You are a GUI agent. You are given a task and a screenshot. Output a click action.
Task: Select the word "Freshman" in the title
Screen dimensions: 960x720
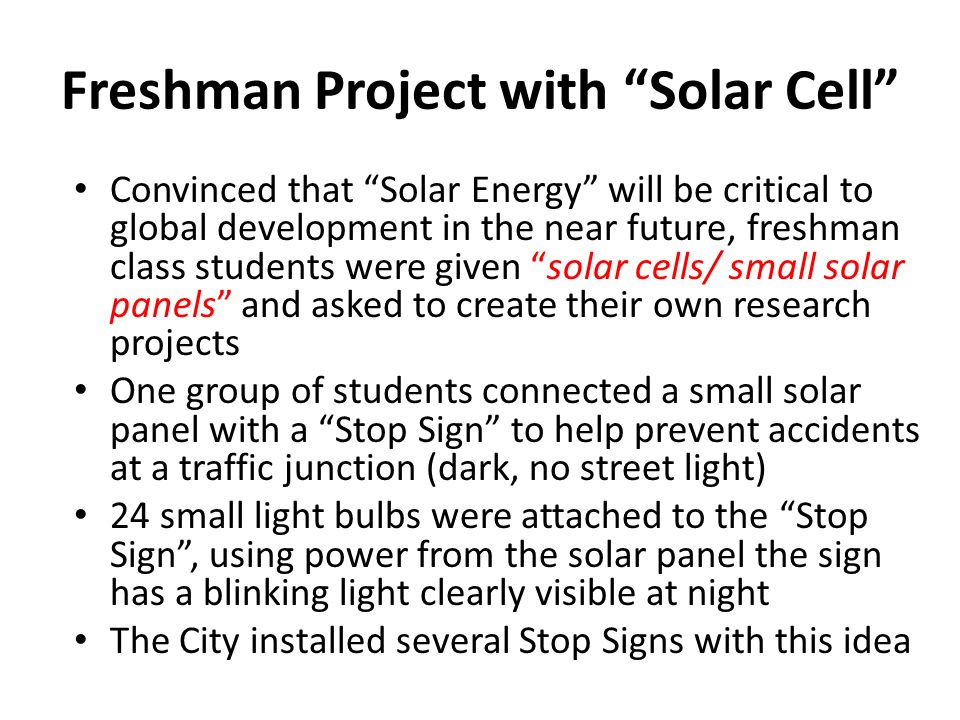tap(181, 91)
